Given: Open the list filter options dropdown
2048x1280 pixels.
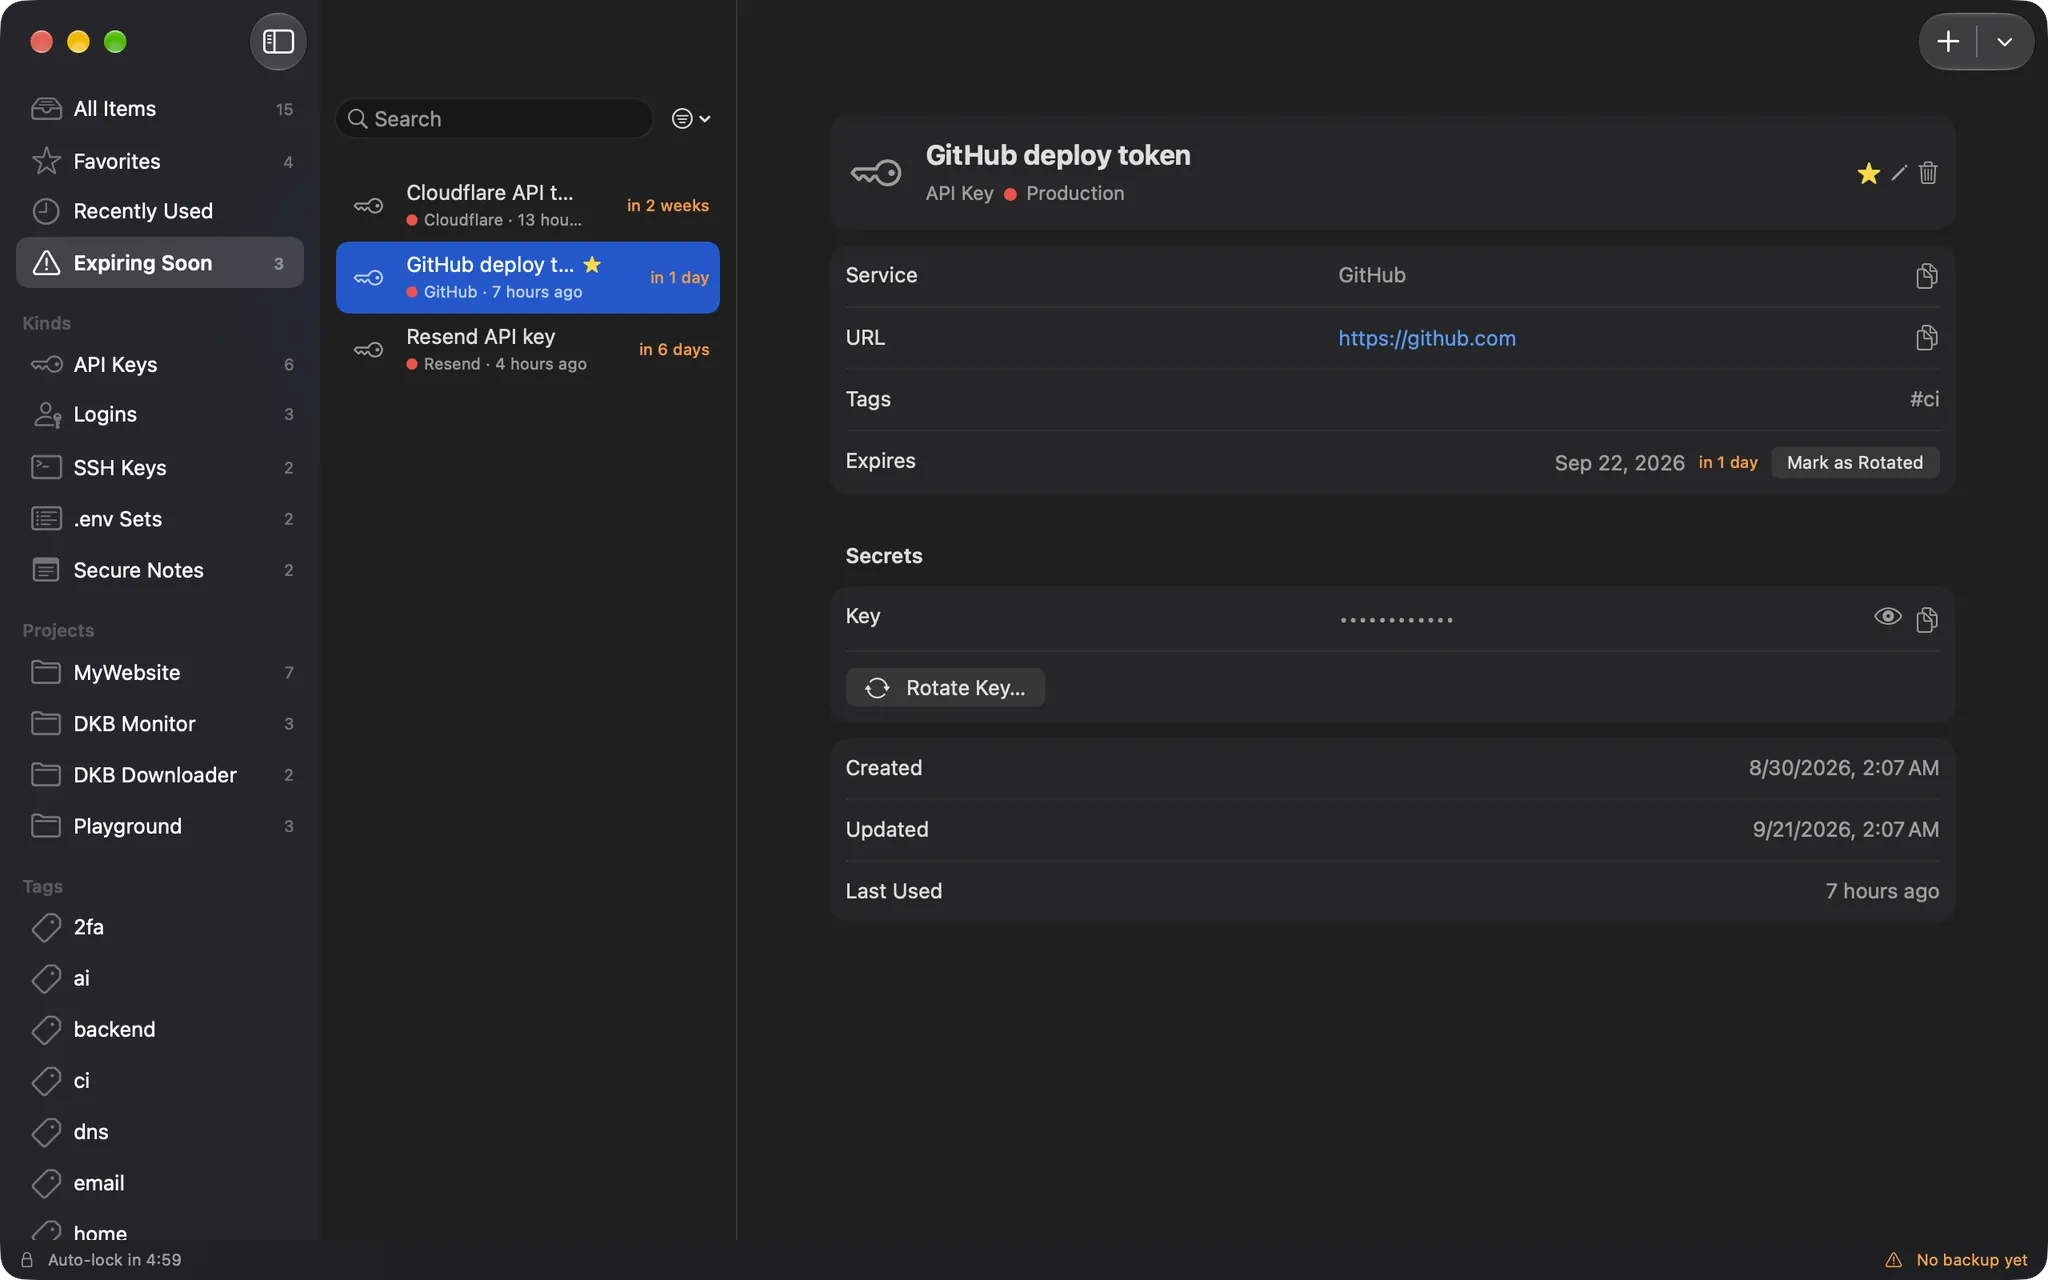Looking at the screenshot, I should 691,119.
